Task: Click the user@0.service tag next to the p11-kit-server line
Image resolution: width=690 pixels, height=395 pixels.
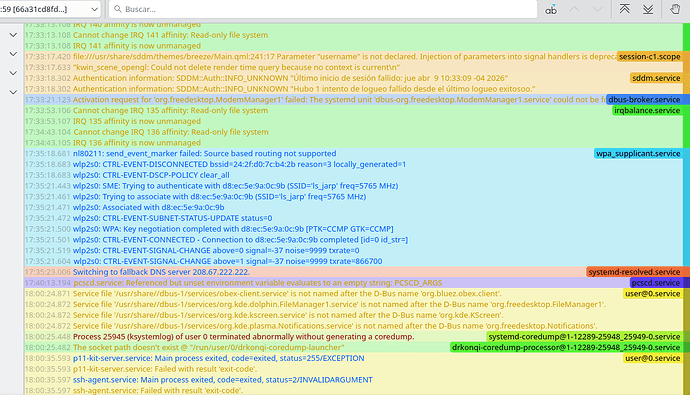Action: (653, 358)
